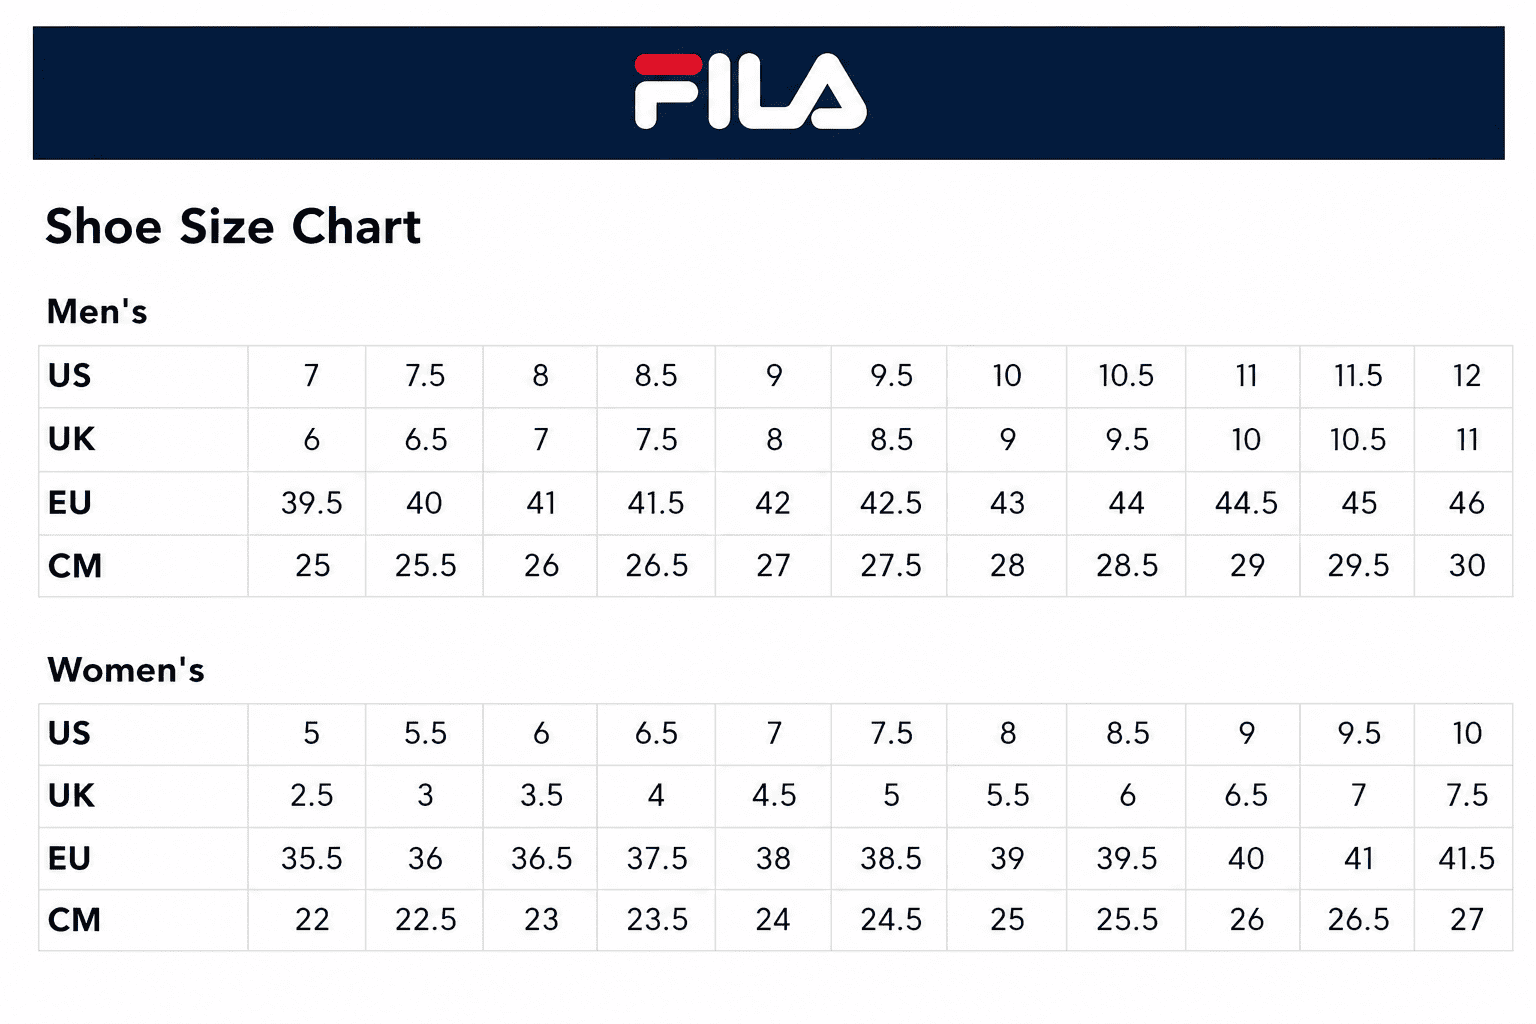Select women's EU size 37.5 cell
This screenshot has height=1024, width=1536.
[x=656, y=858]
